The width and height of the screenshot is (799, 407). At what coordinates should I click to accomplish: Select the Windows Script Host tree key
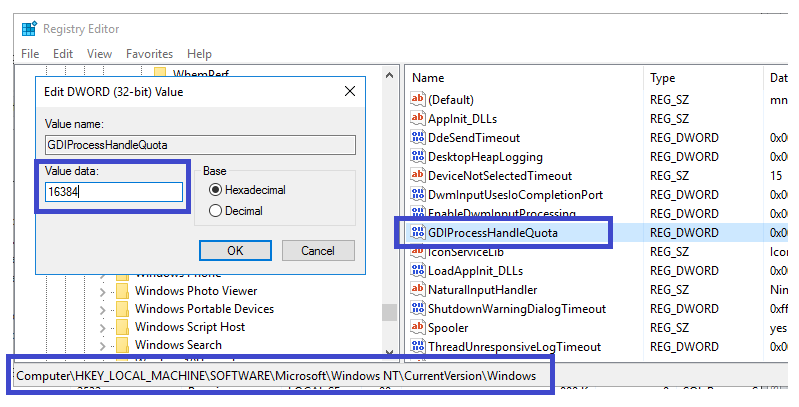pyautogui.click(x=190, y=327)
